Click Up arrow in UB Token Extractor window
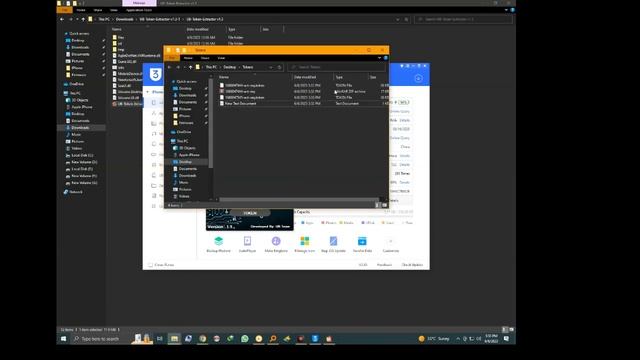This screenshot has width=640, height=360. pyautogui.click(x=83, y=19)
